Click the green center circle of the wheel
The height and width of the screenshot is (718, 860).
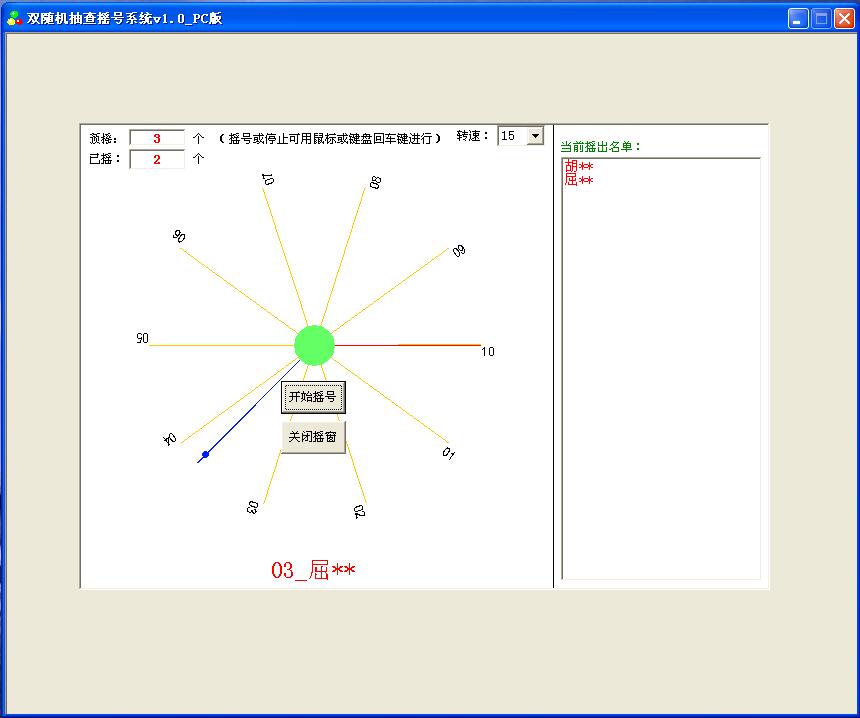tap(314, 345)
